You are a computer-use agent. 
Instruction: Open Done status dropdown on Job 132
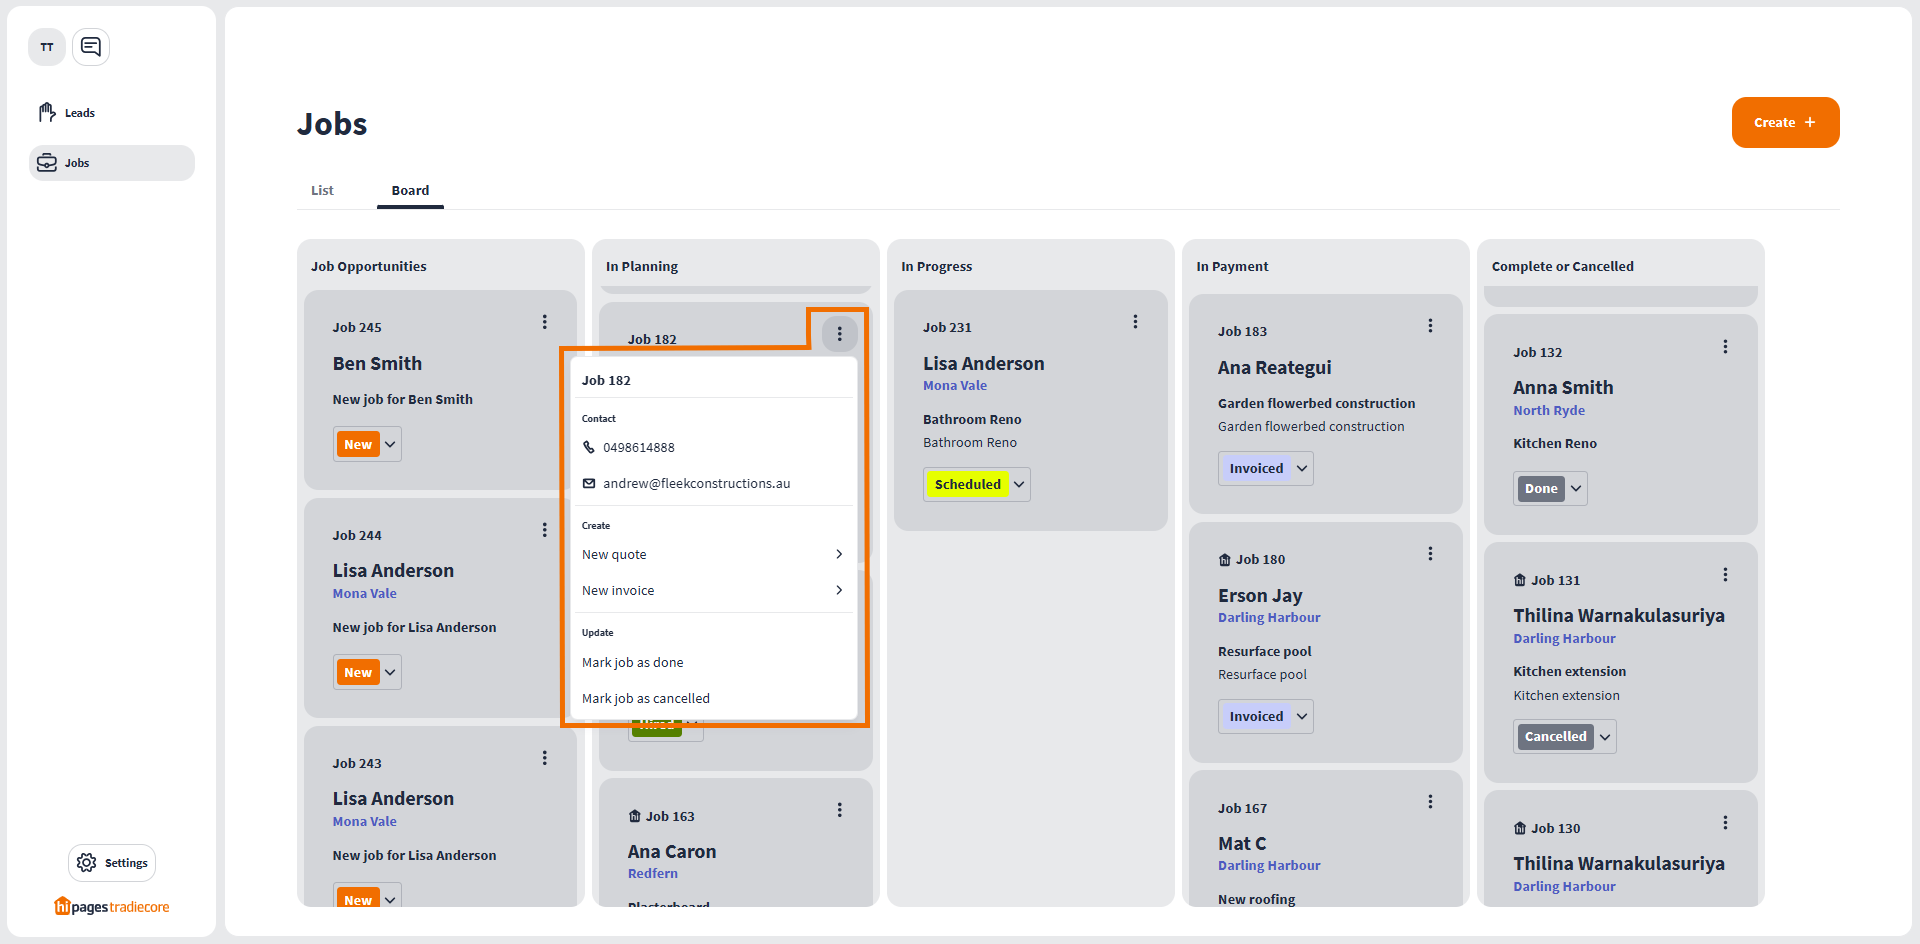[1576, 489]
